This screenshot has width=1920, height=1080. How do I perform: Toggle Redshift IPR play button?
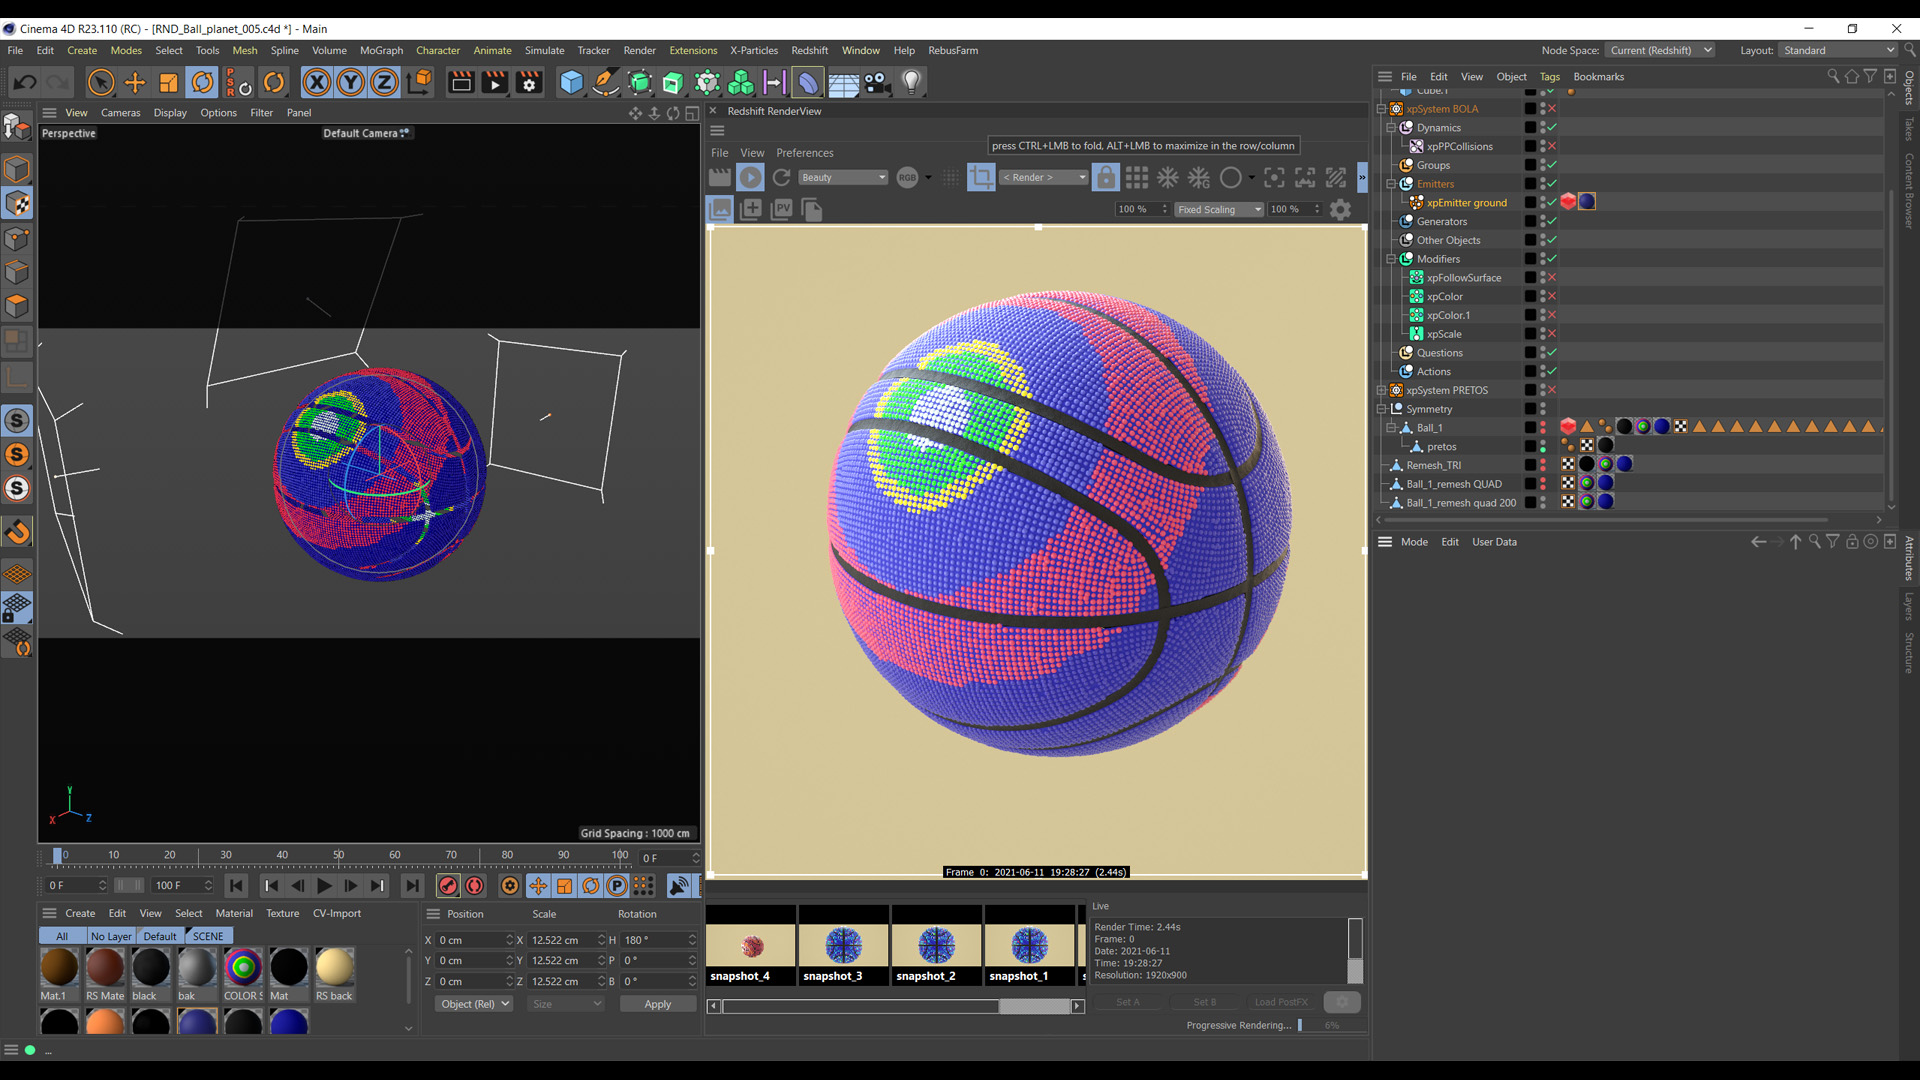click(x=750, y=178)
